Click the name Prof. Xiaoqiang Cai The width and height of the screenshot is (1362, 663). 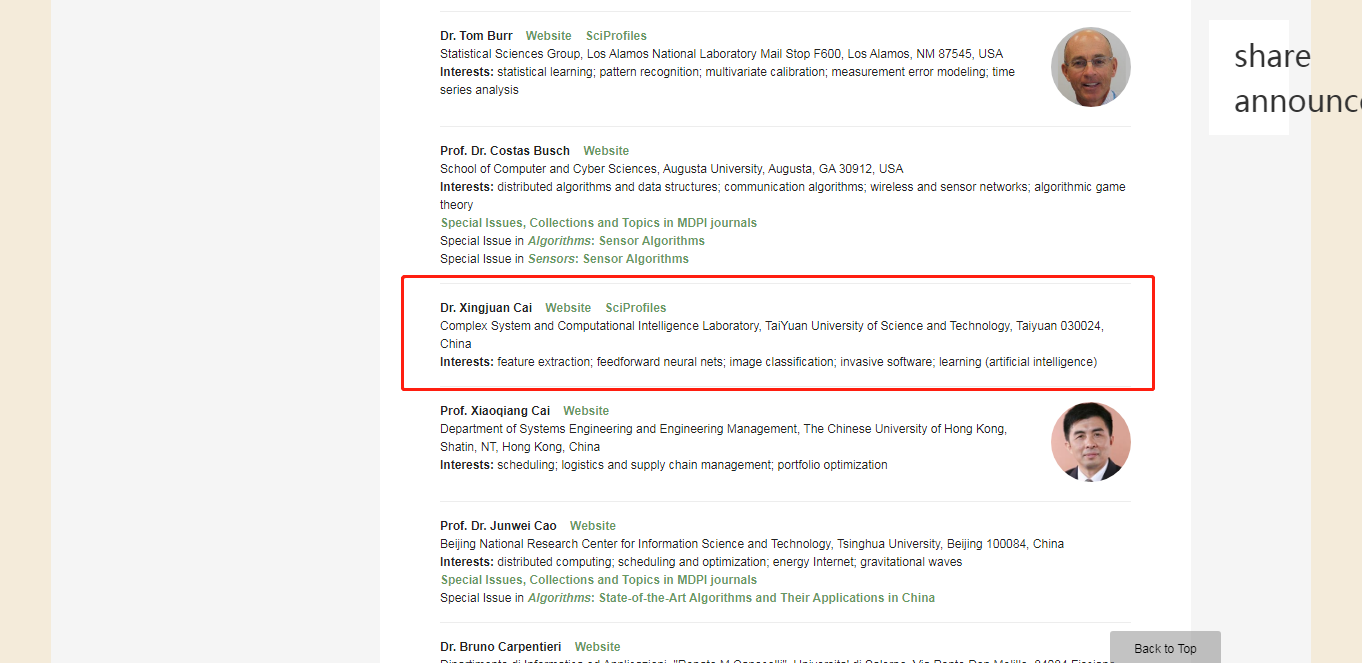[495, 411]
